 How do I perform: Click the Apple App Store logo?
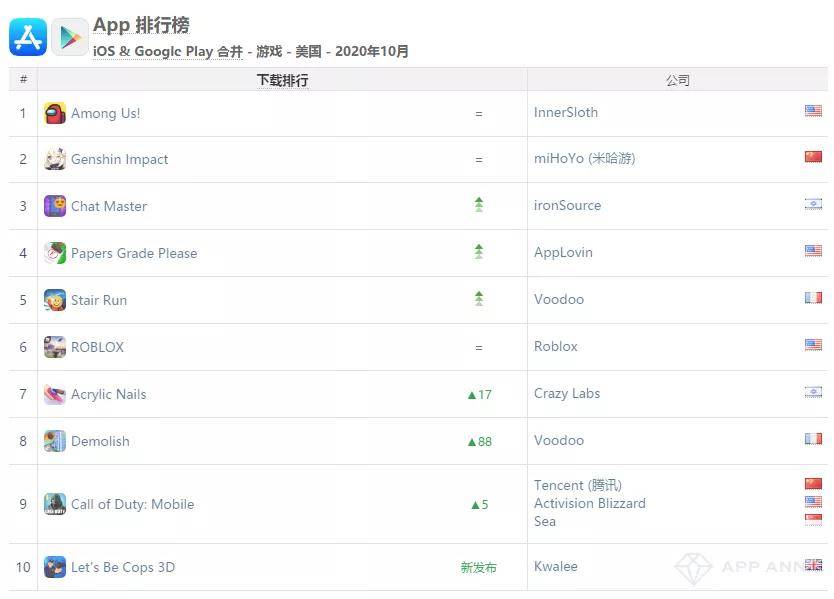[x=28, y=37]
